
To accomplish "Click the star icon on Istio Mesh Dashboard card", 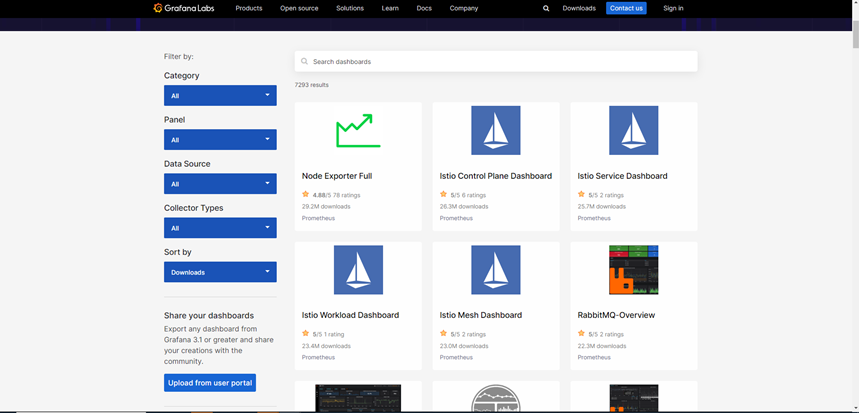I will (444, 334).
